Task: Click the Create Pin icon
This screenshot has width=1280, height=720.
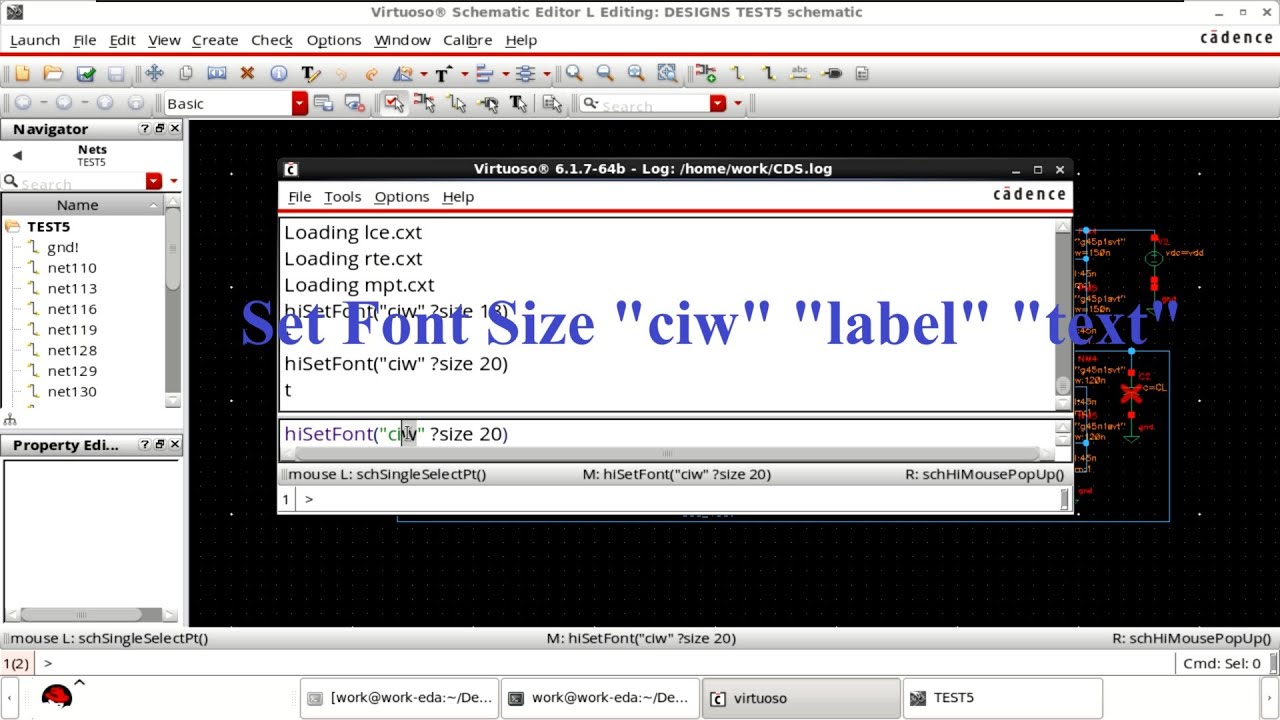Action: click(831, 73)
